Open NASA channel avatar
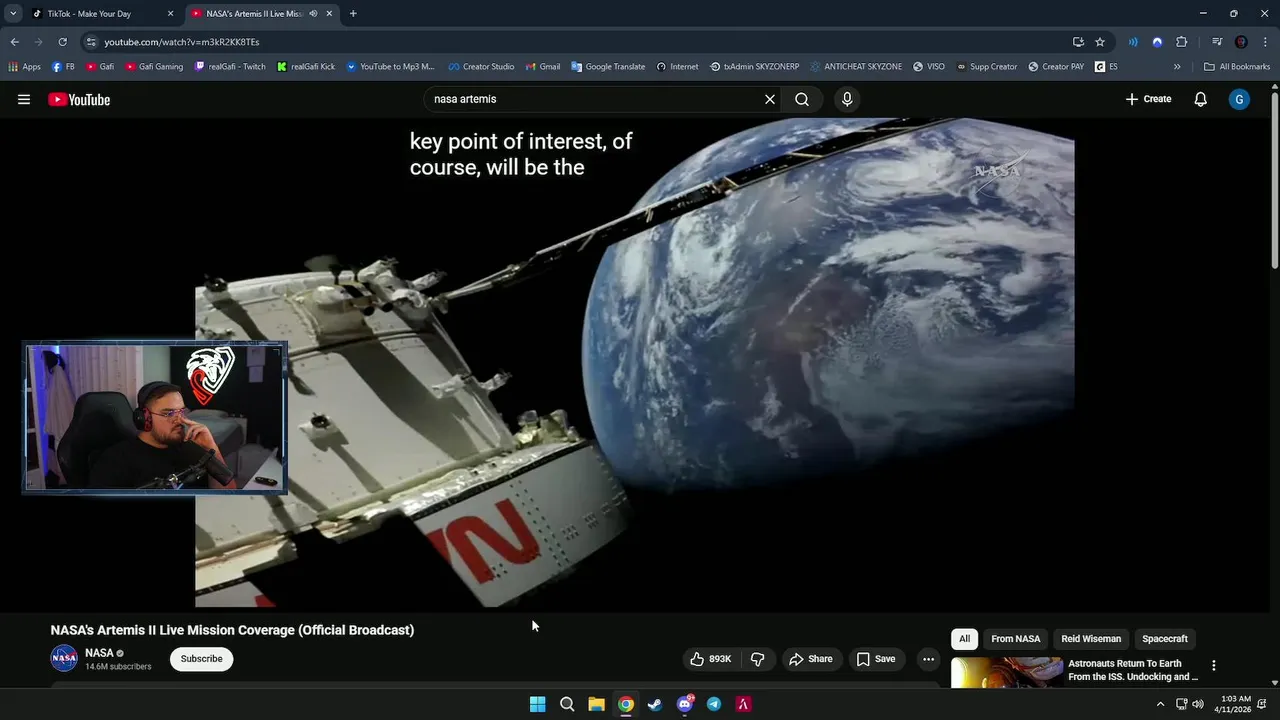The width and height of the screenshot is (1280, 720). click(64, 658)
